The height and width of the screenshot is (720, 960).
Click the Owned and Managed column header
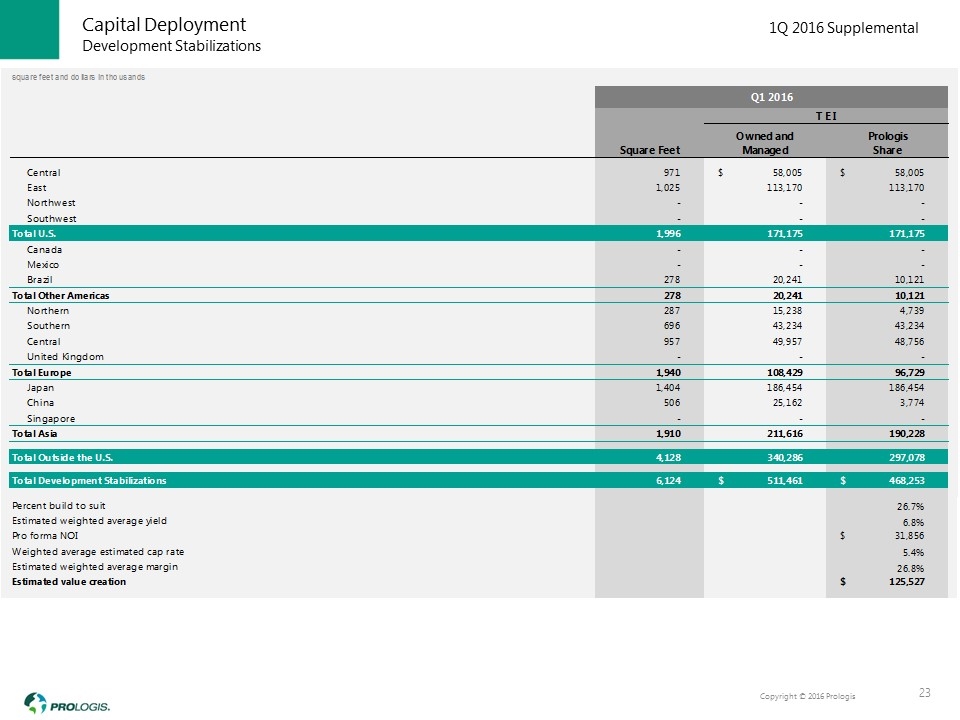point(764,143)
